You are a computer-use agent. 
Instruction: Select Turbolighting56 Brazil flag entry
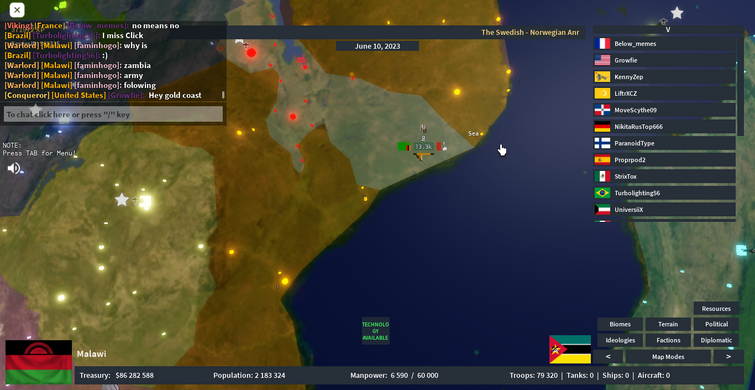click(x=664, y=193)
